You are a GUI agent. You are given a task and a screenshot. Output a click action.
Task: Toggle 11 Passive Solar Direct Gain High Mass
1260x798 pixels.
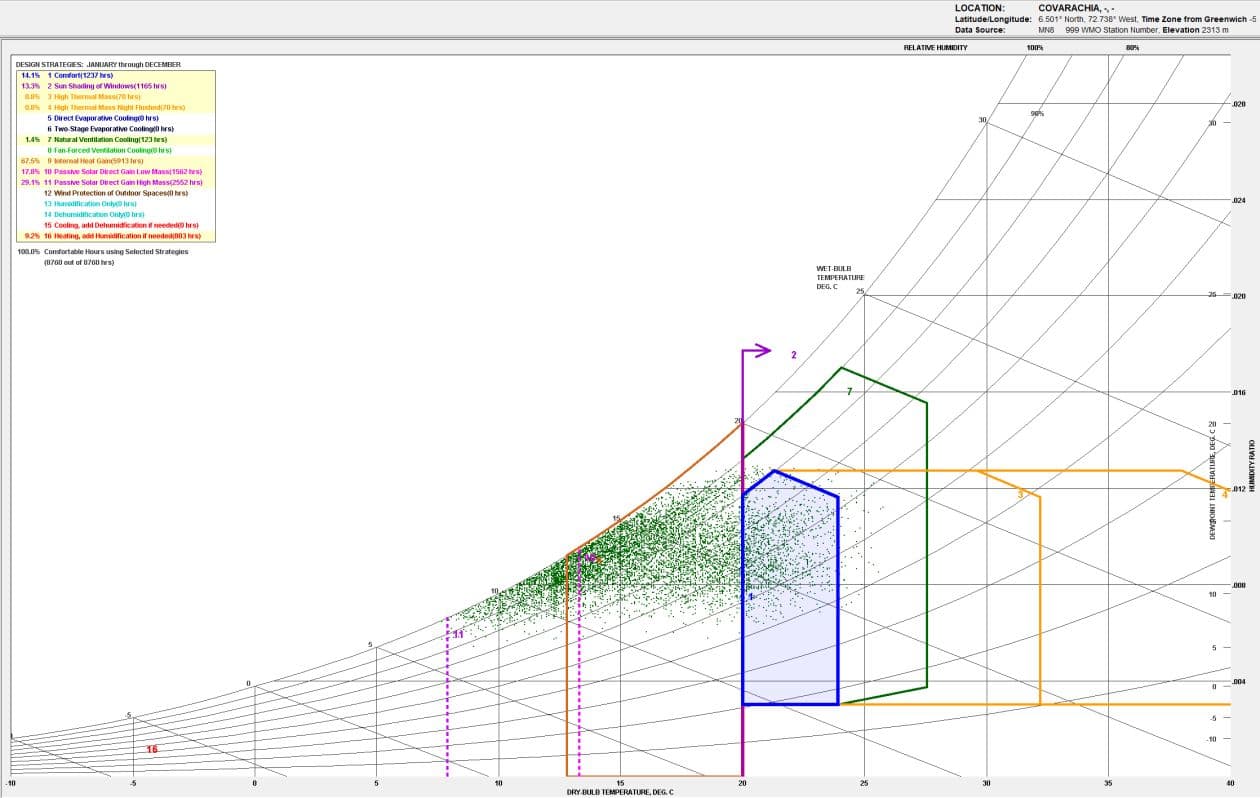[x=123, y=183]
